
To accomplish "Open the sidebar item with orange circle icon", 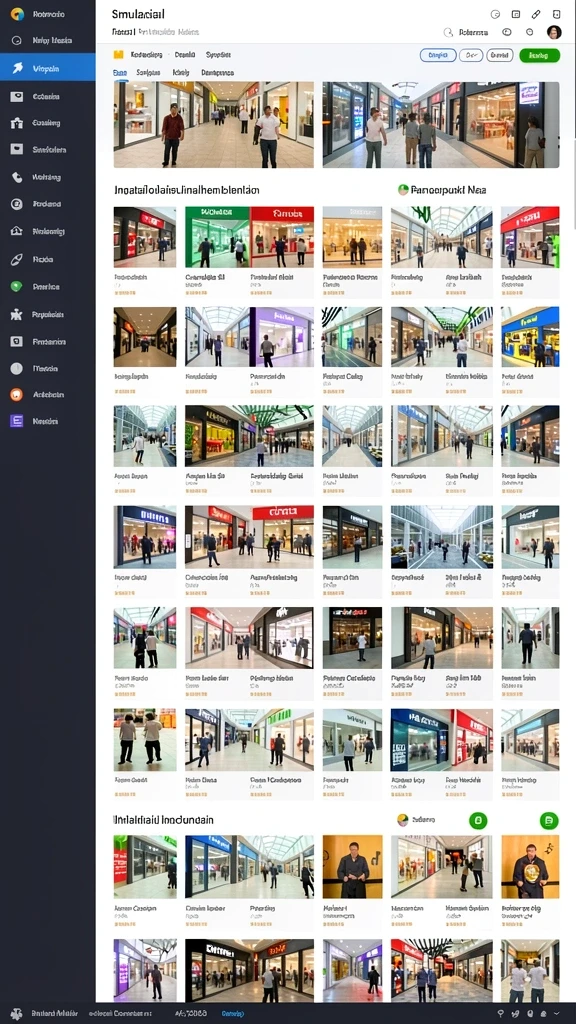I will click(x=48, y=394).
